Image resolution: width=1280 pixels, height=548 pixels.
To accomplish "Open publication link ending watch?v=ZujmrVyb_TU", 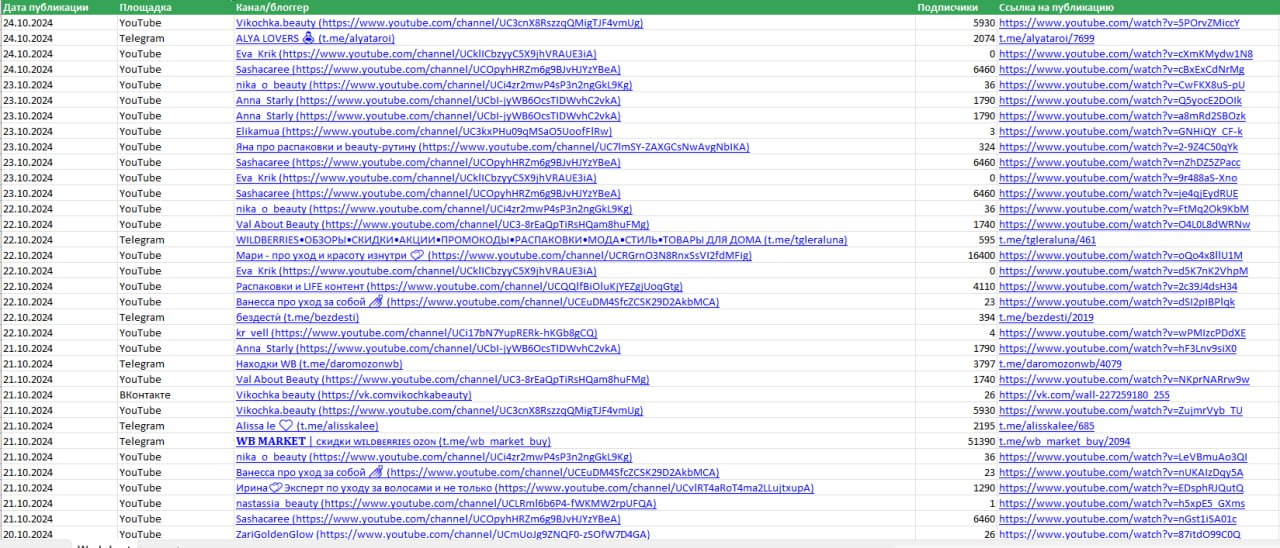I will click(1121, 410).
